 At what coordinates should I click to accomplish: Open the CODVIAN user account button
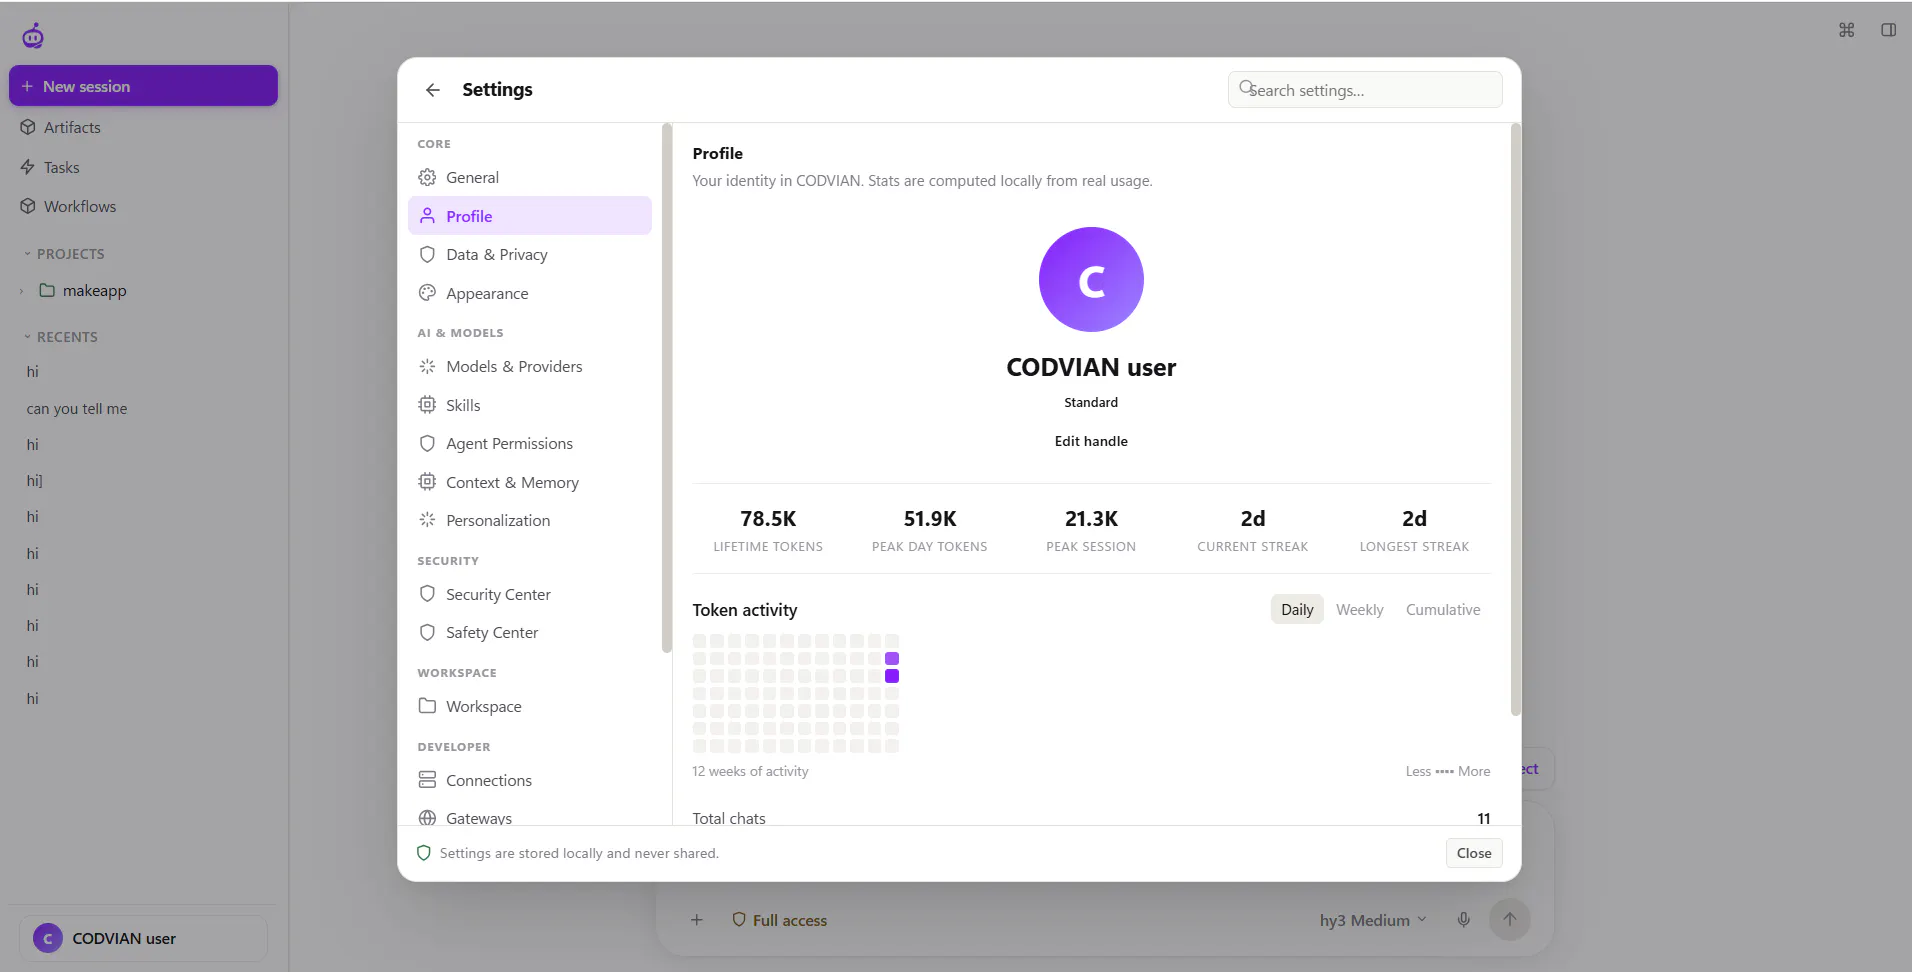tap(143, 938)
